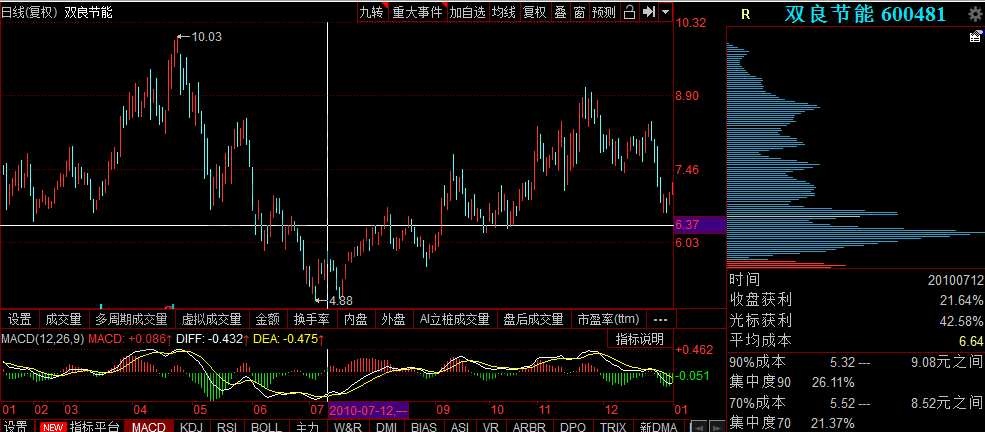The image size is (985, 432).
Task: Open 指标说明 indicator description
Action: coord(639,339)
